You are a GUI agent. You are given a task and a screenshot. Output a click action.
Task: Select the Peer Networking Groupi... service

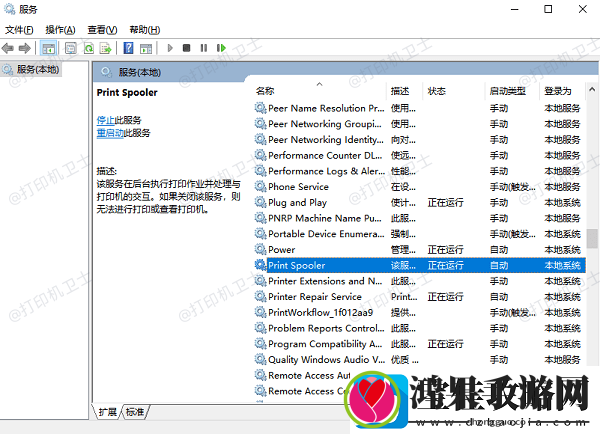coord(324,124)
